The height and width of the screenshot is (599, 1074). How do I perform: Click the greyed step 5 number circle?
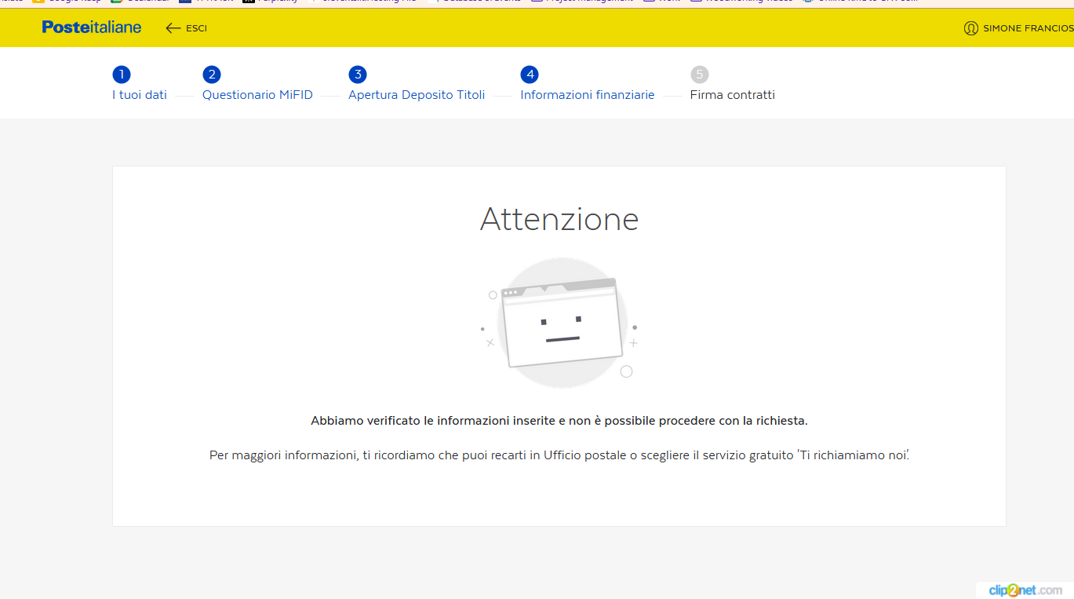699,74
